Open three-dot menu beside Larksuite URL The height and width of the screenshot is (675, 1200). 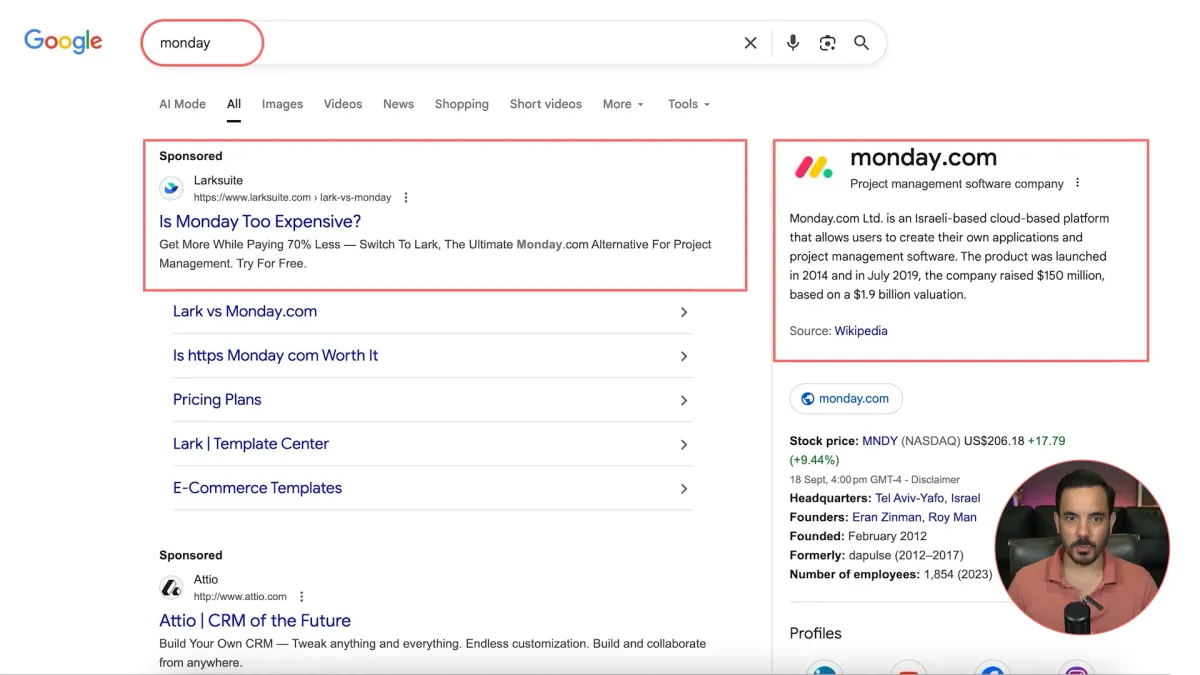click(x=406, y=198)
